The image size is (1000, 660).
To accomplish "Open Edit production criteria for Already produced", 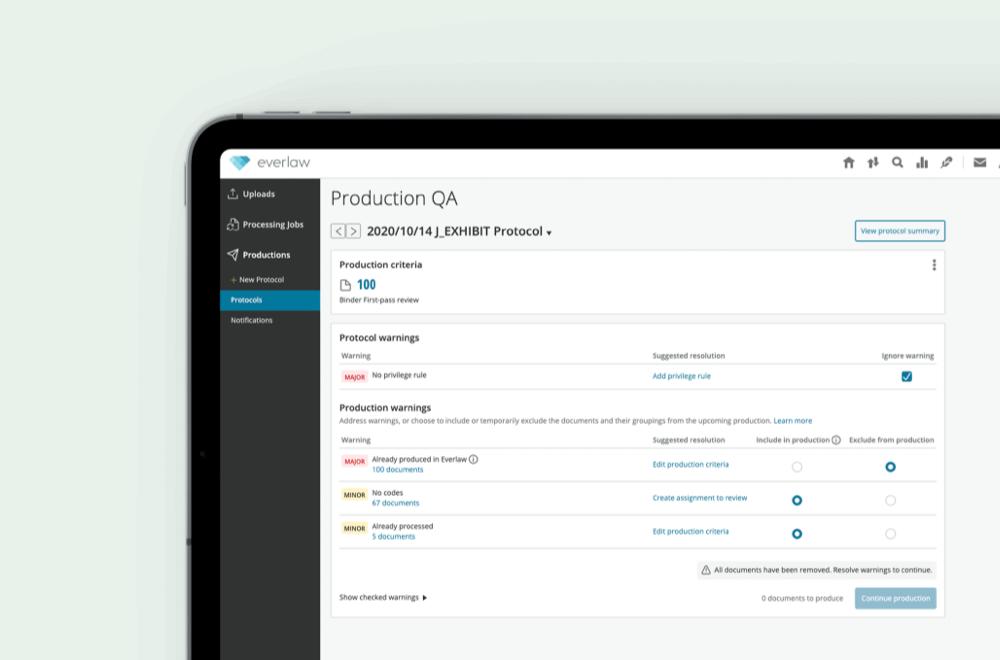I will pyautogui.click(x=690, y=464).
